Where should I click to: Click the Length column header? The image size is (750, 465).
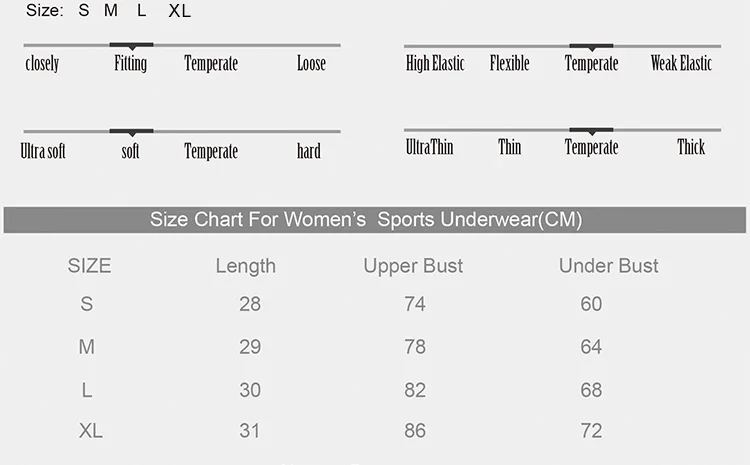245,266
